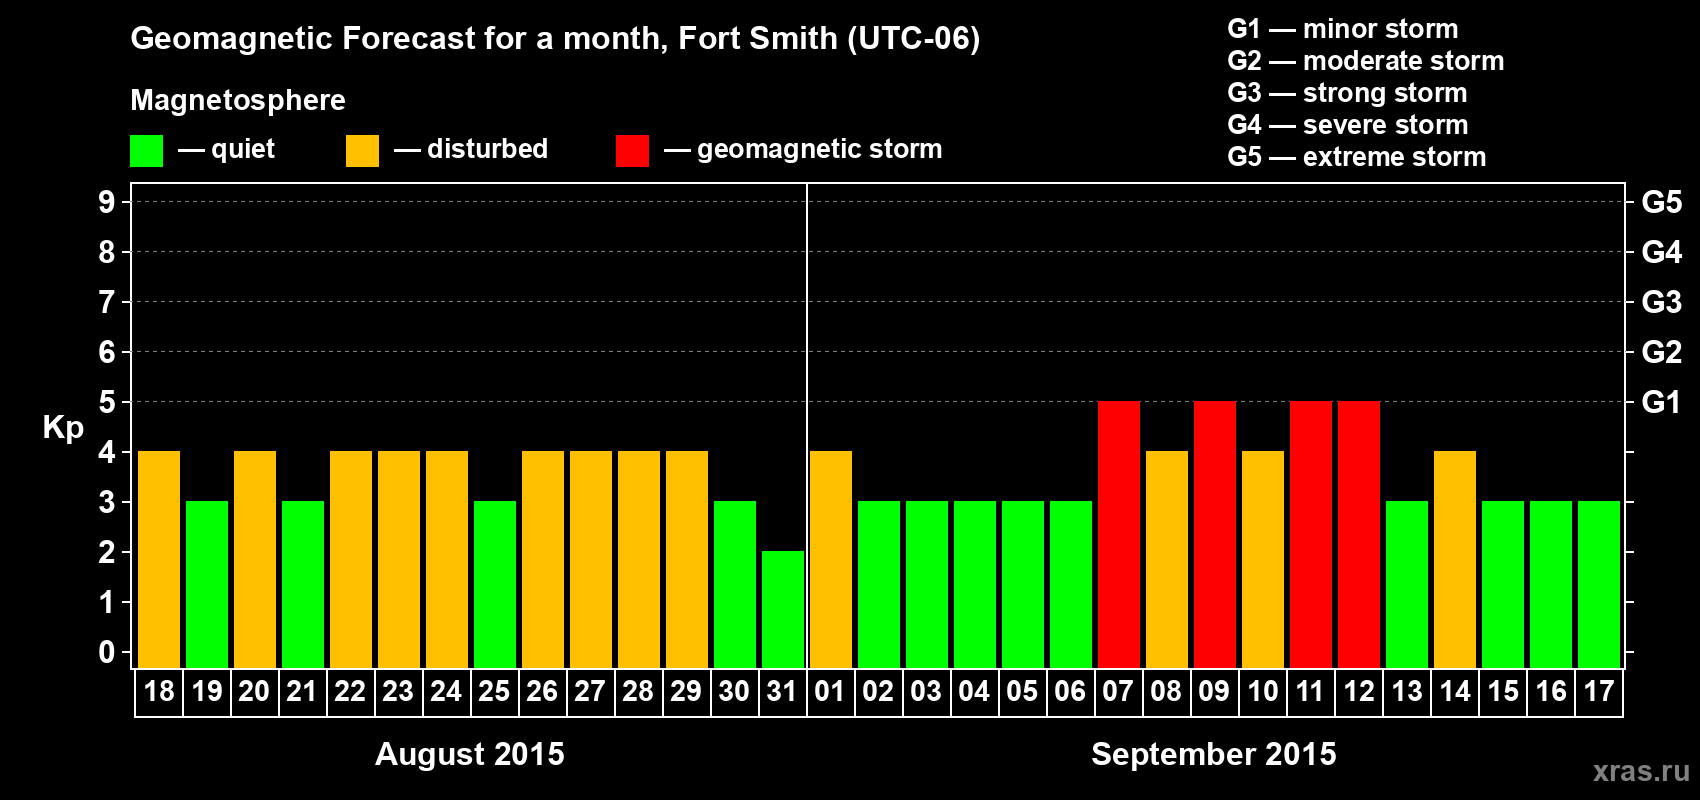Image resolution: width=1700 pixels, height=800 pixels.
Task: Click the orange bar for September 08
Action: click(1167, 560)
